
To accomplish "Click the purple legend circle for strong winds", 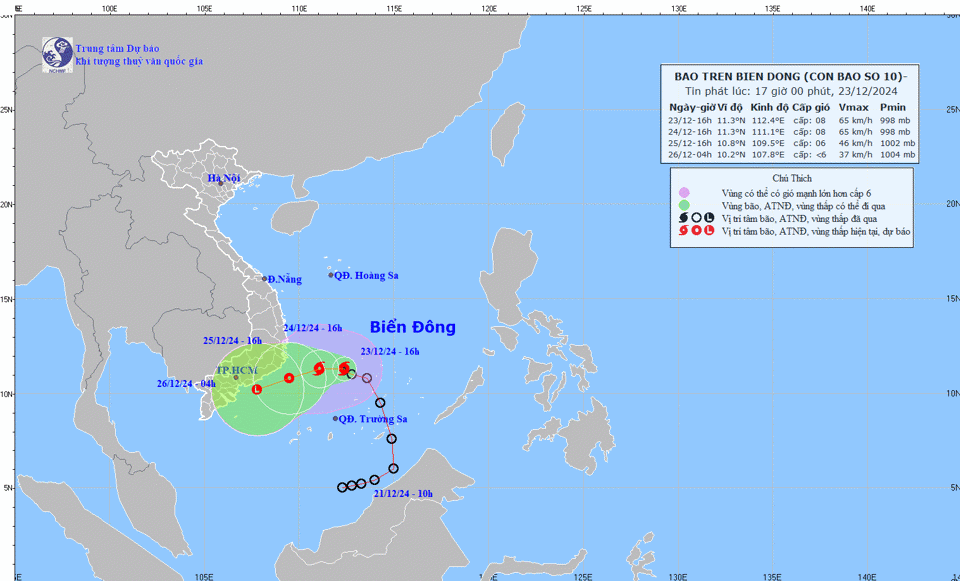I will click(684, 193).
